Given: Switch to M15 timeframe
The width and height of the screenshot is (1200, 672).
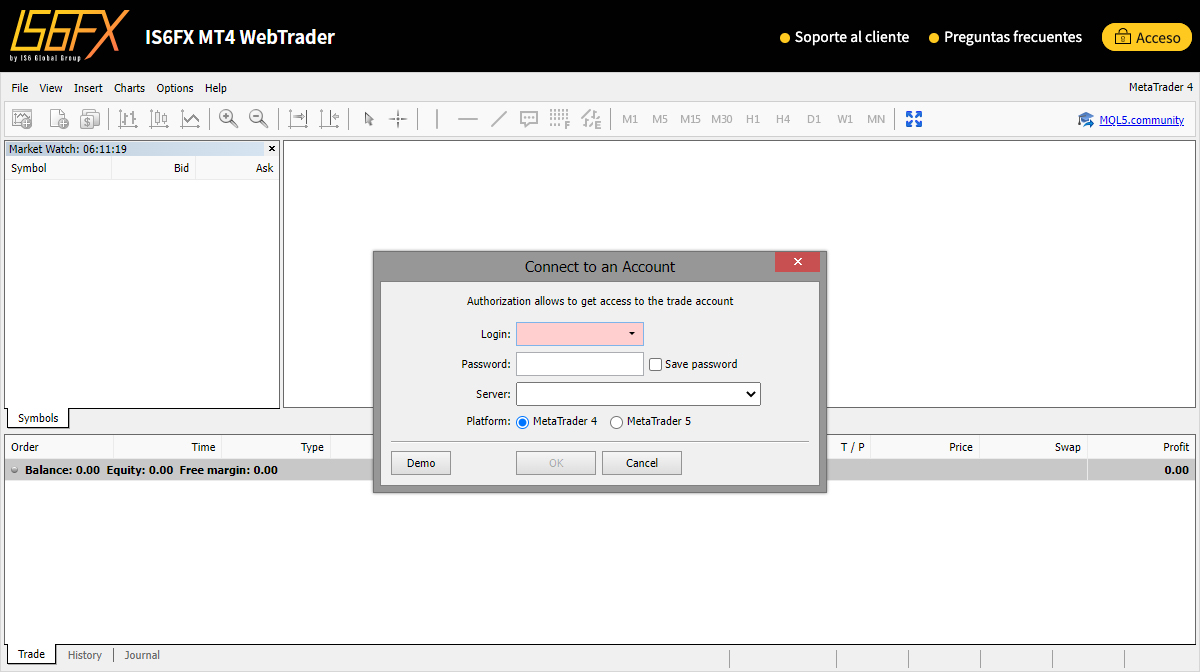Looking at the screenshot, I should (x=690, y=119).
